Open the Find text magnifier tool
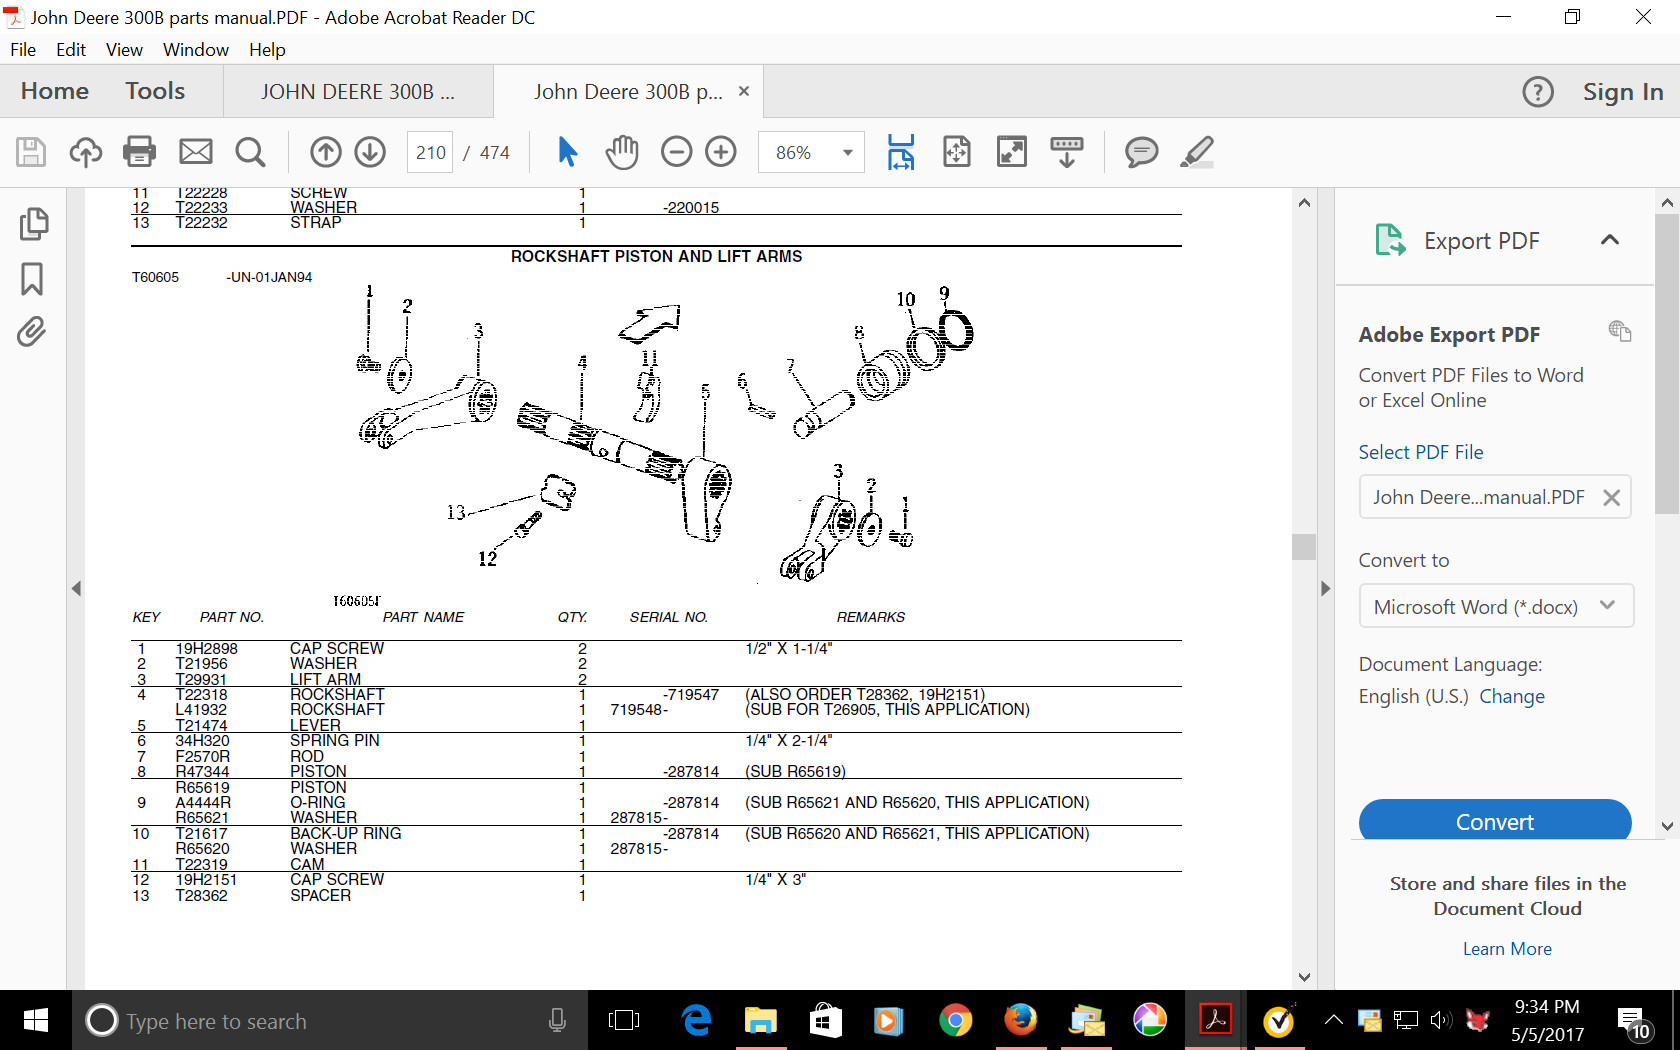Screen dimensions: 1680x1050 (250, 152)
